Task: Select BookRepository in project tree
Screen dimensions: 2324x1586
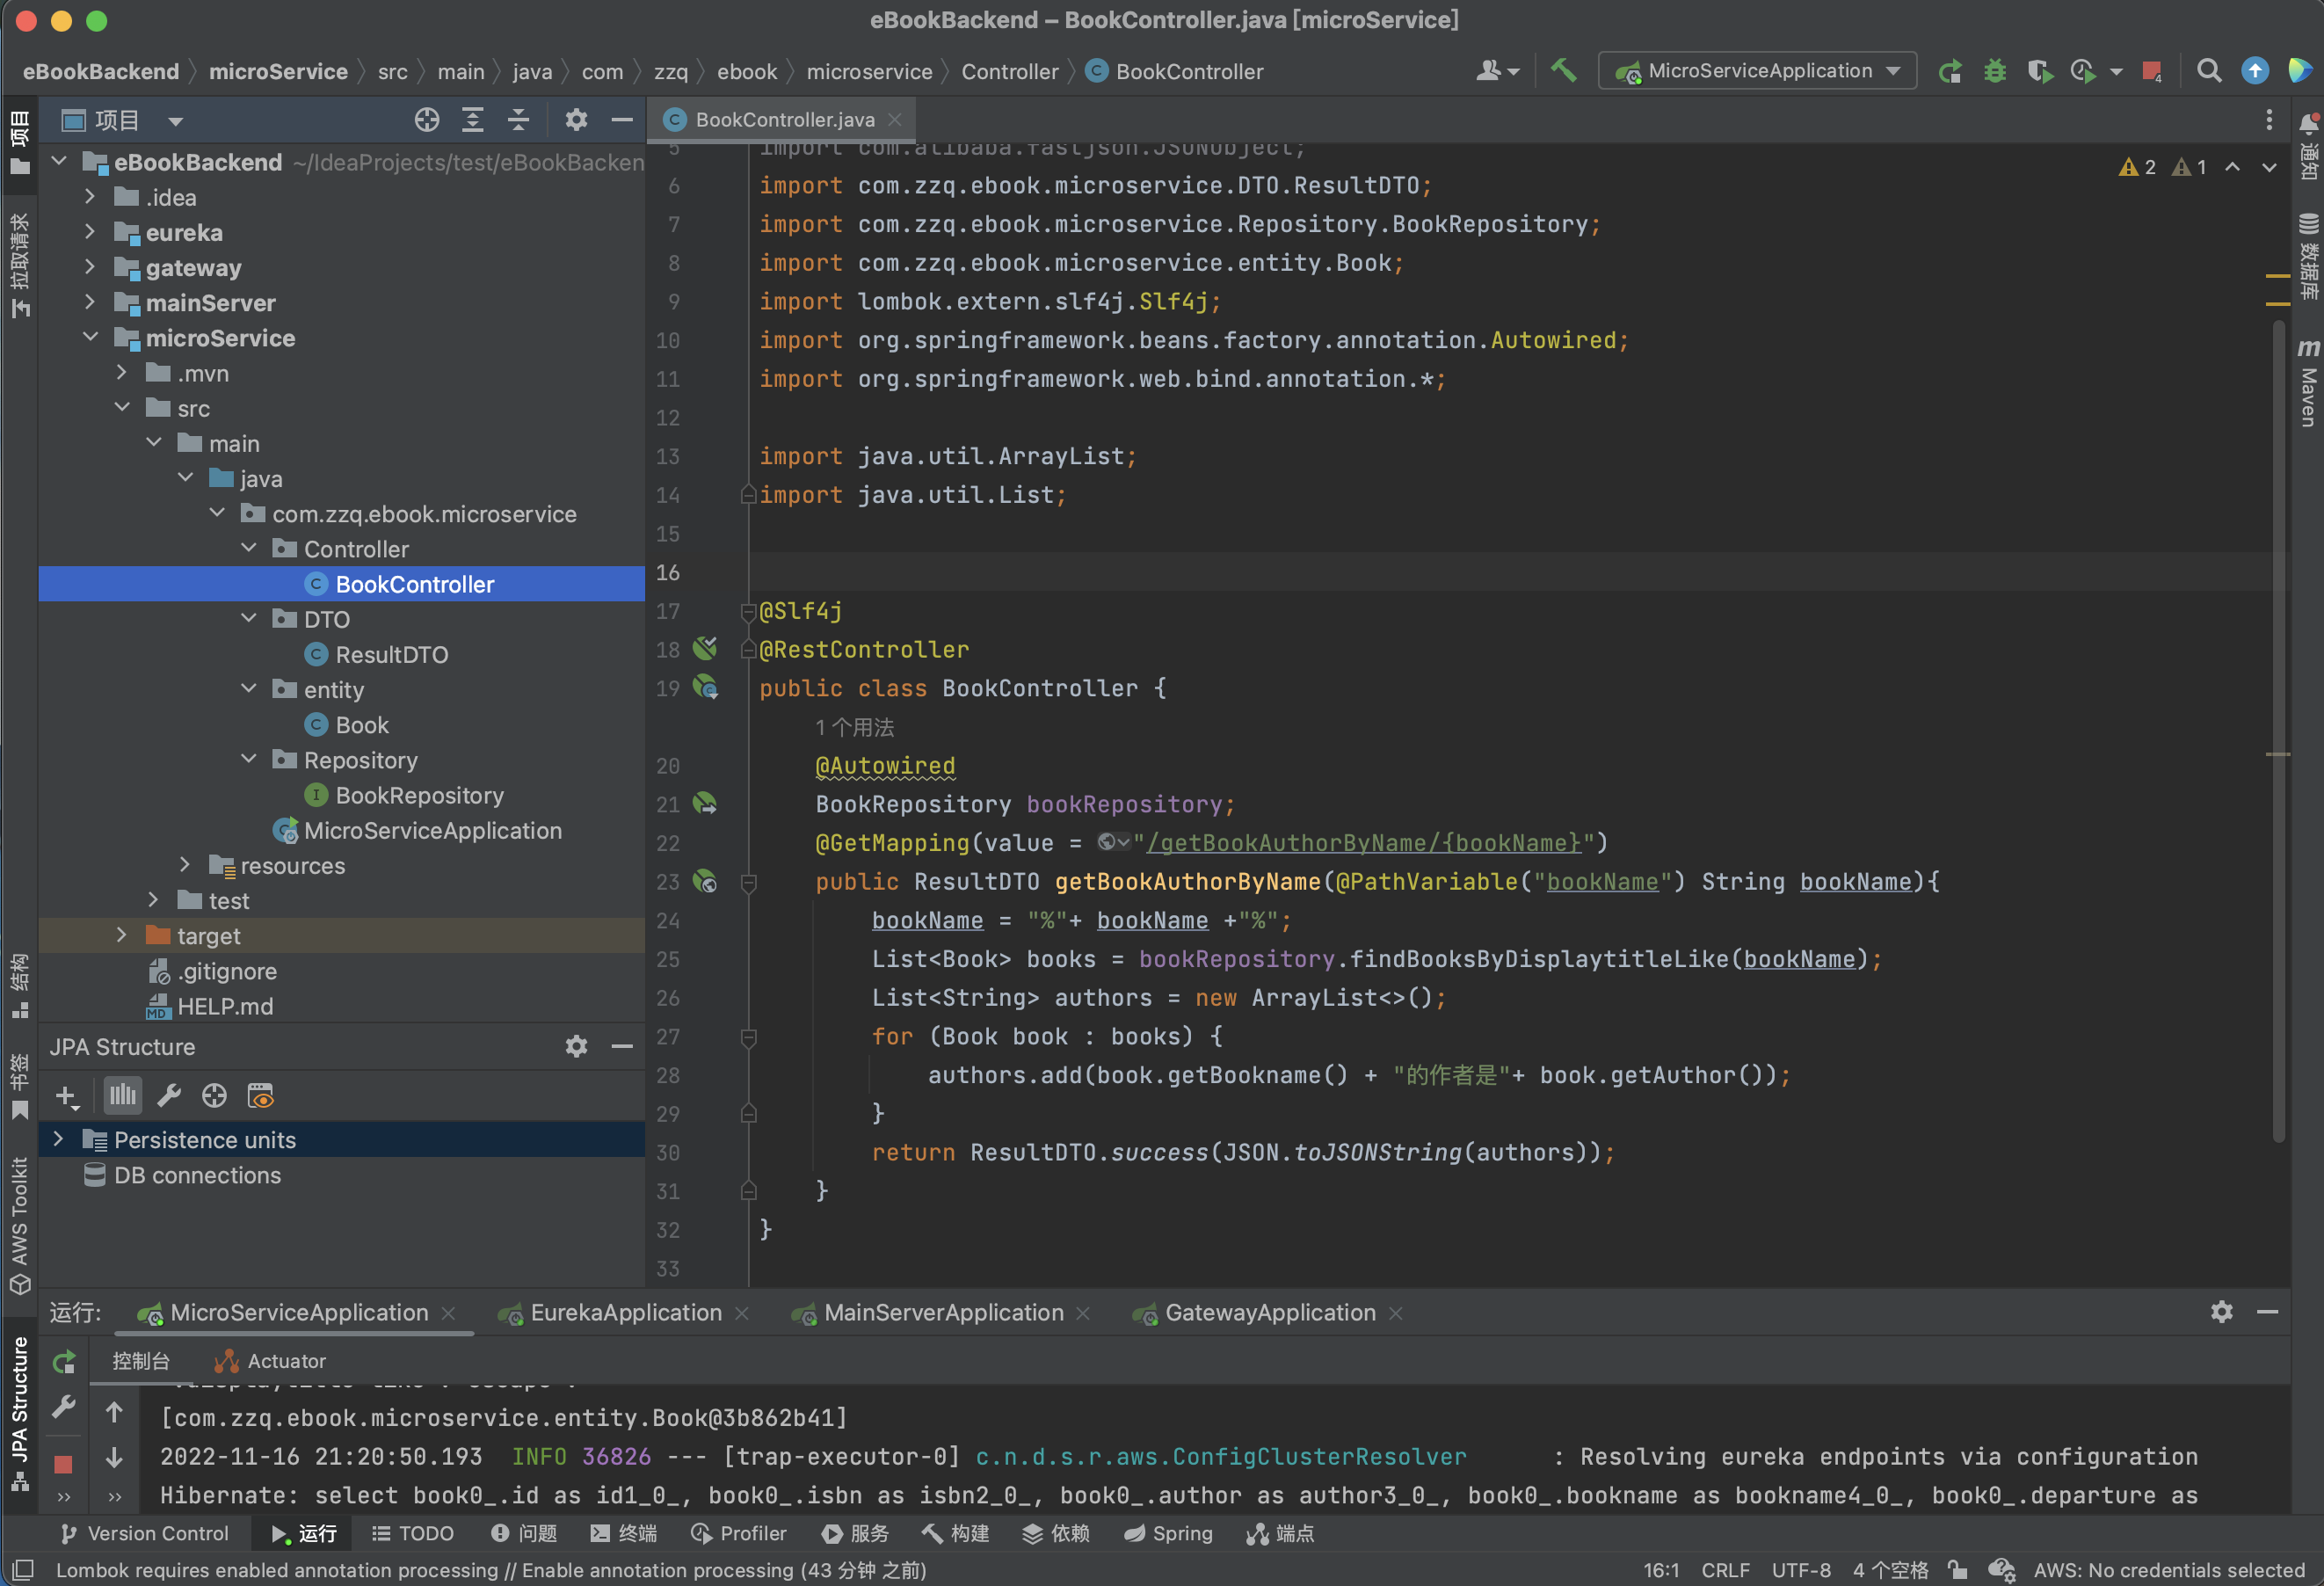Action: point(418,795)
